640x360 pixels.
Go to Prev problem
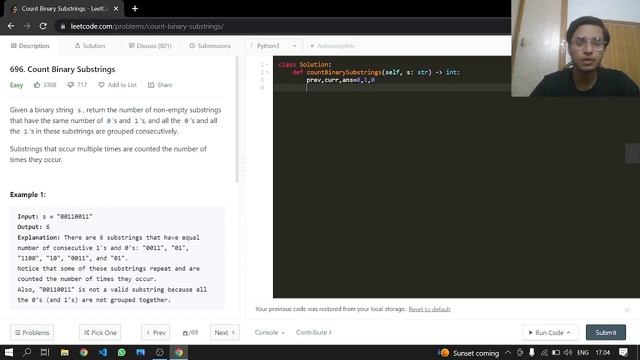point(156,333)
